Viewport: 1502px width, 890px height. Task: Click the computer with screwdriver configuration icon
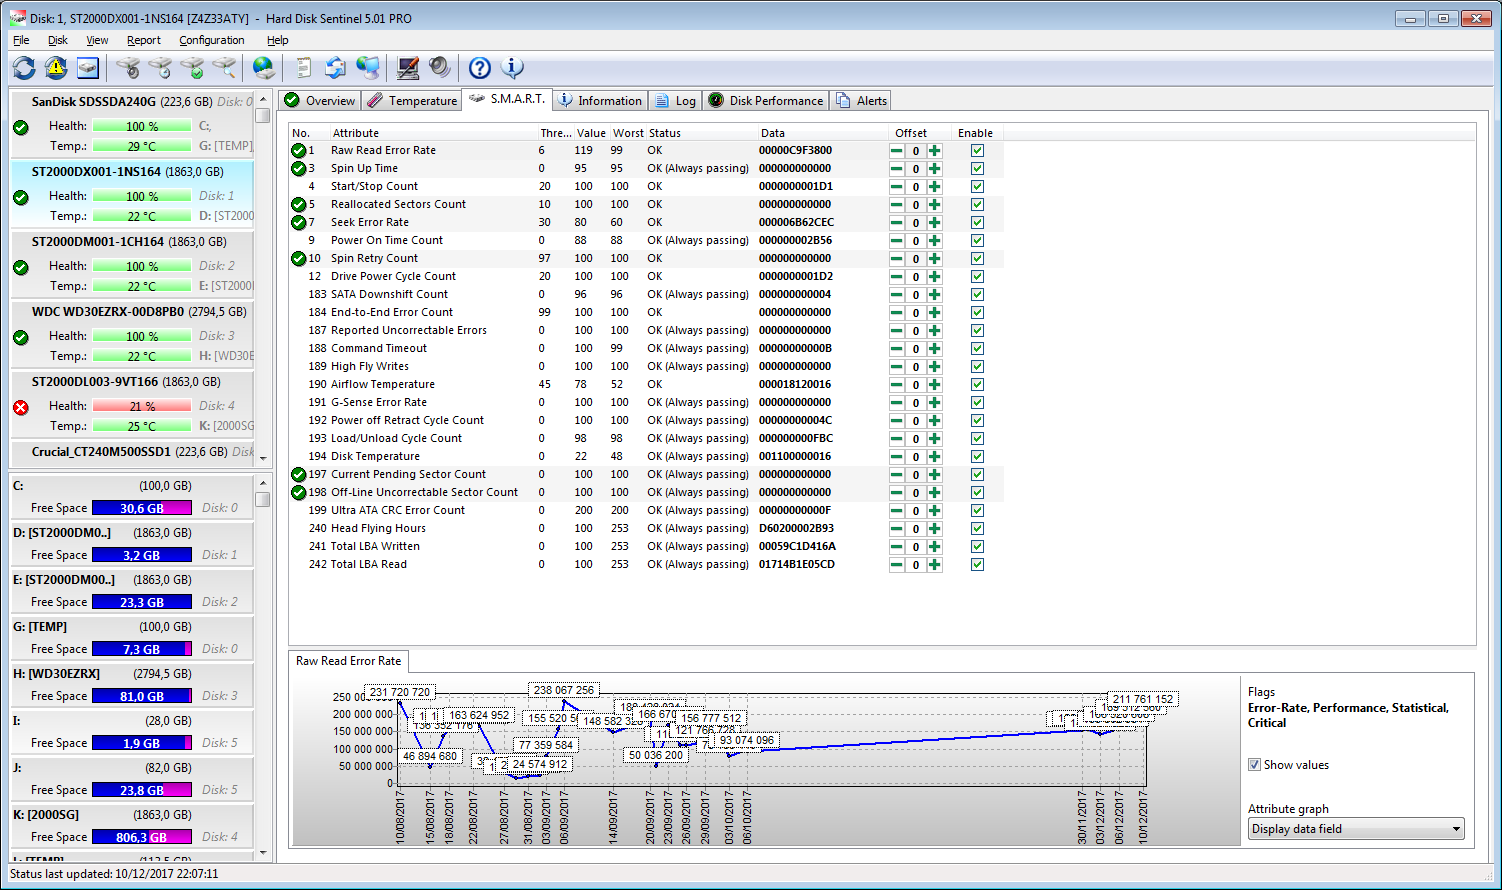408,68
